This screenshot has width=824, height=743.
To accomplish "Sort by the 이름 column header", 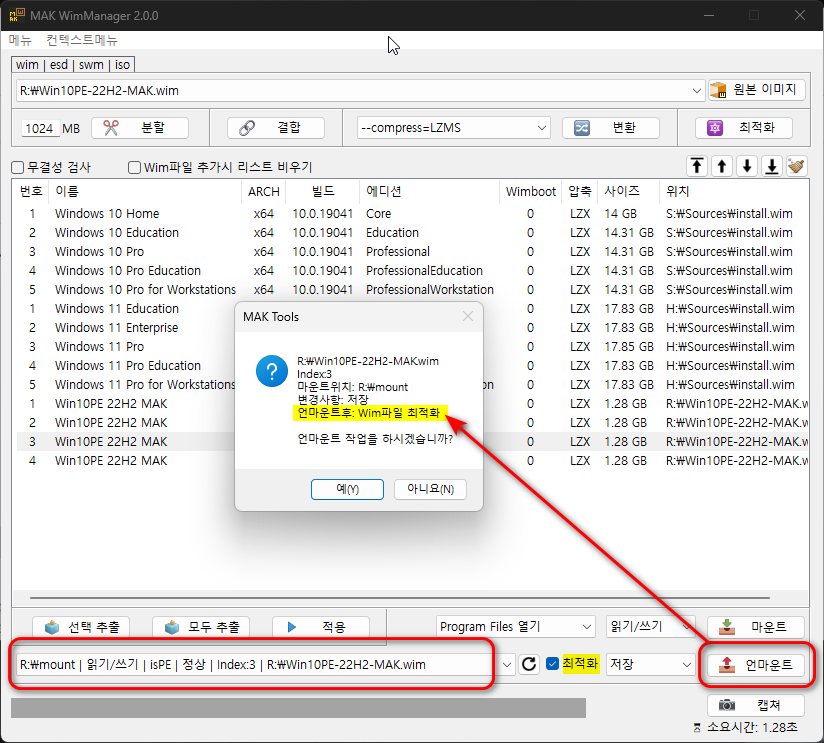I will click(x=145, y=191).
